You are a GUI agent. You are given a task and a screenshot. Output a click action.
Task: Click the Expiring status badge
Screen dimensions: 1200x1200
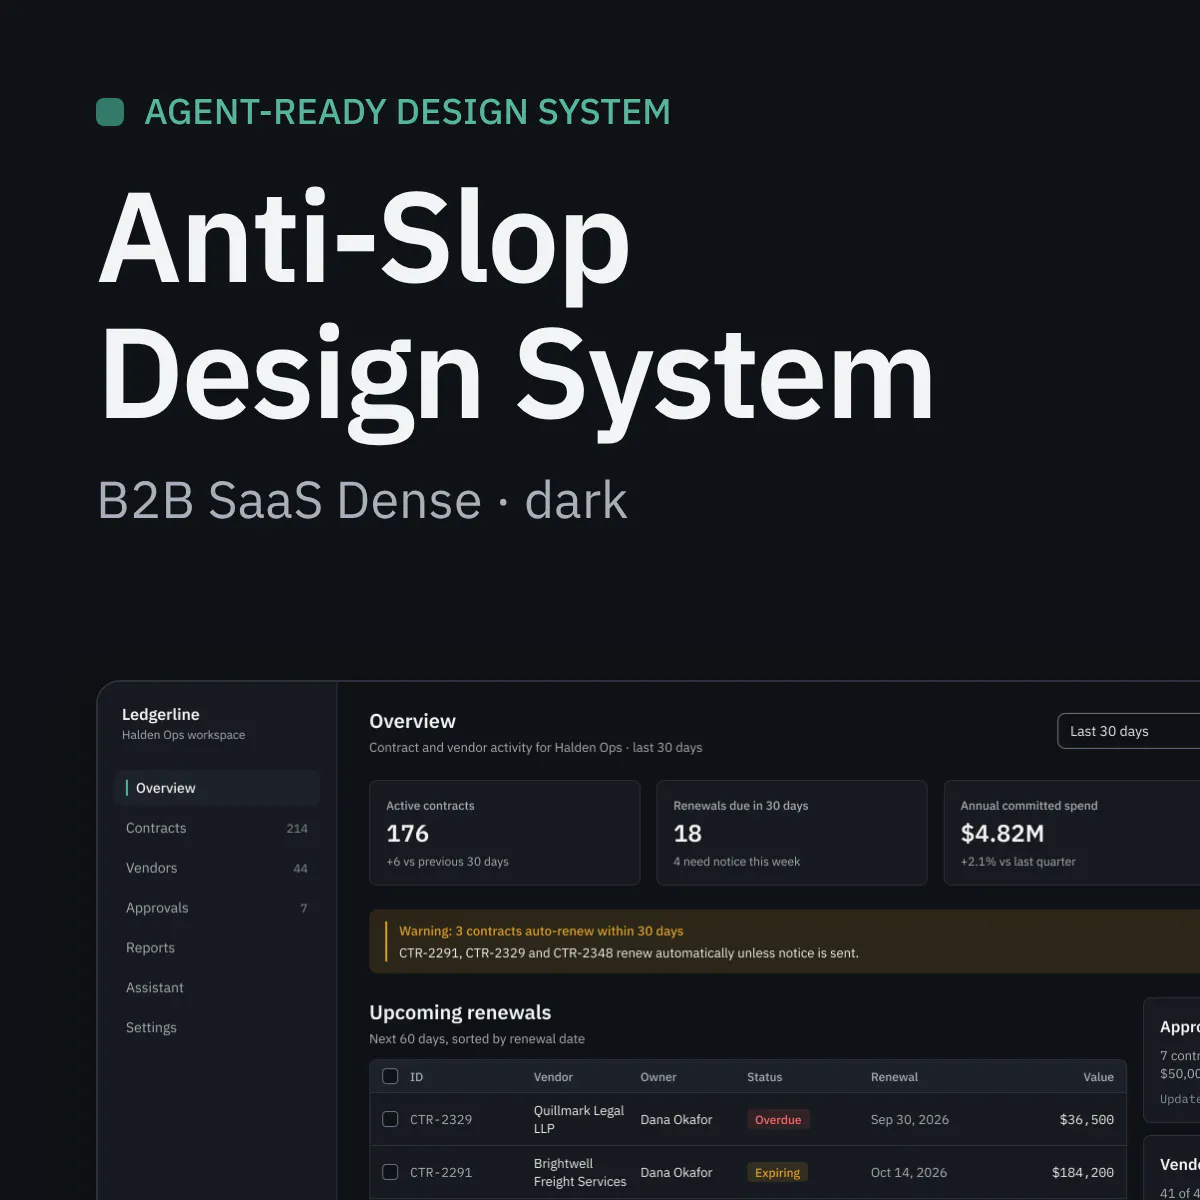(x=777, y=1172)
